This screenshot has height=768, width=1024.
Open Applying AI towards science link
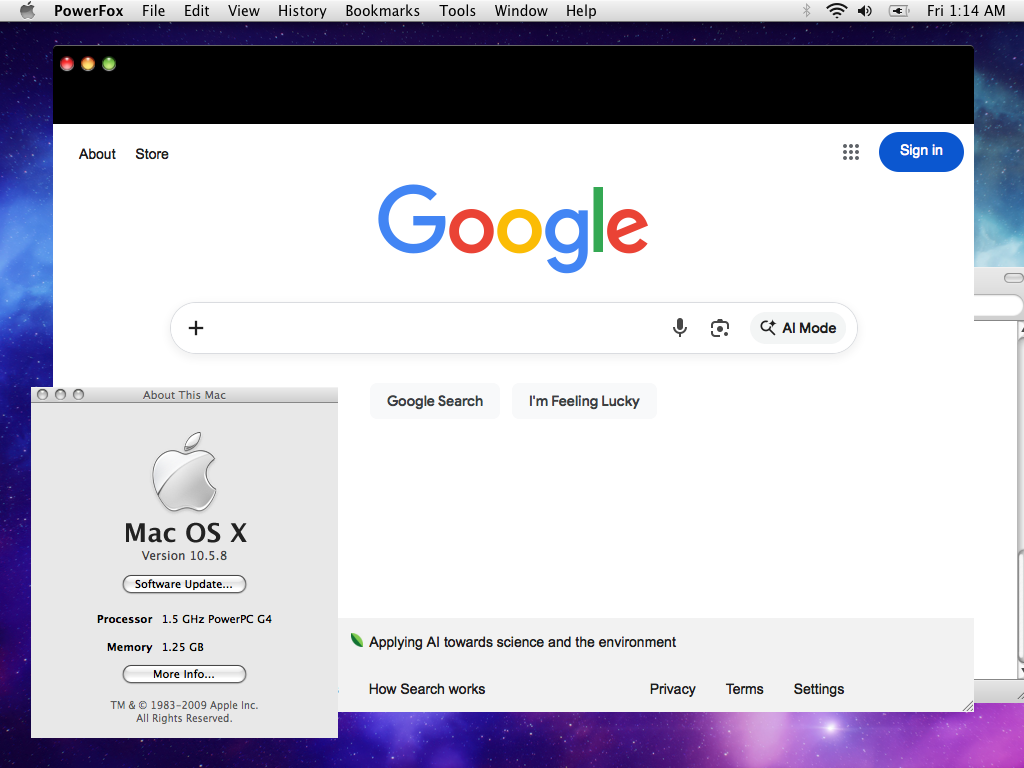(522, 642)
